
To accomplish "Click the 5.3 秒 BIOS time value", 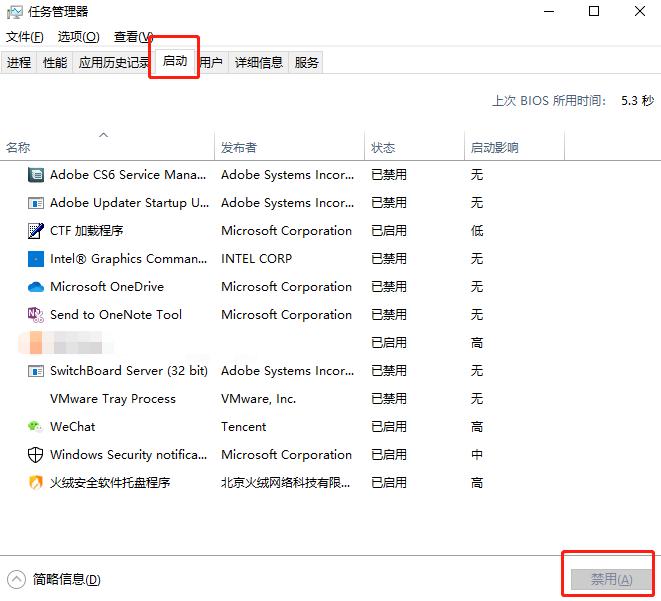I will tap(637, 101).
